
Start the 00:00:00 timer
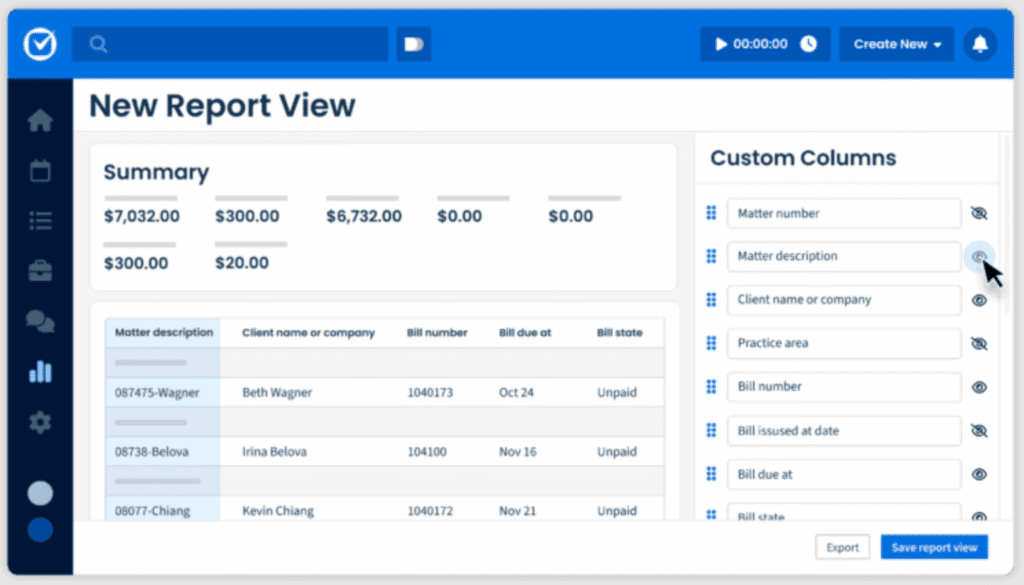721,44
